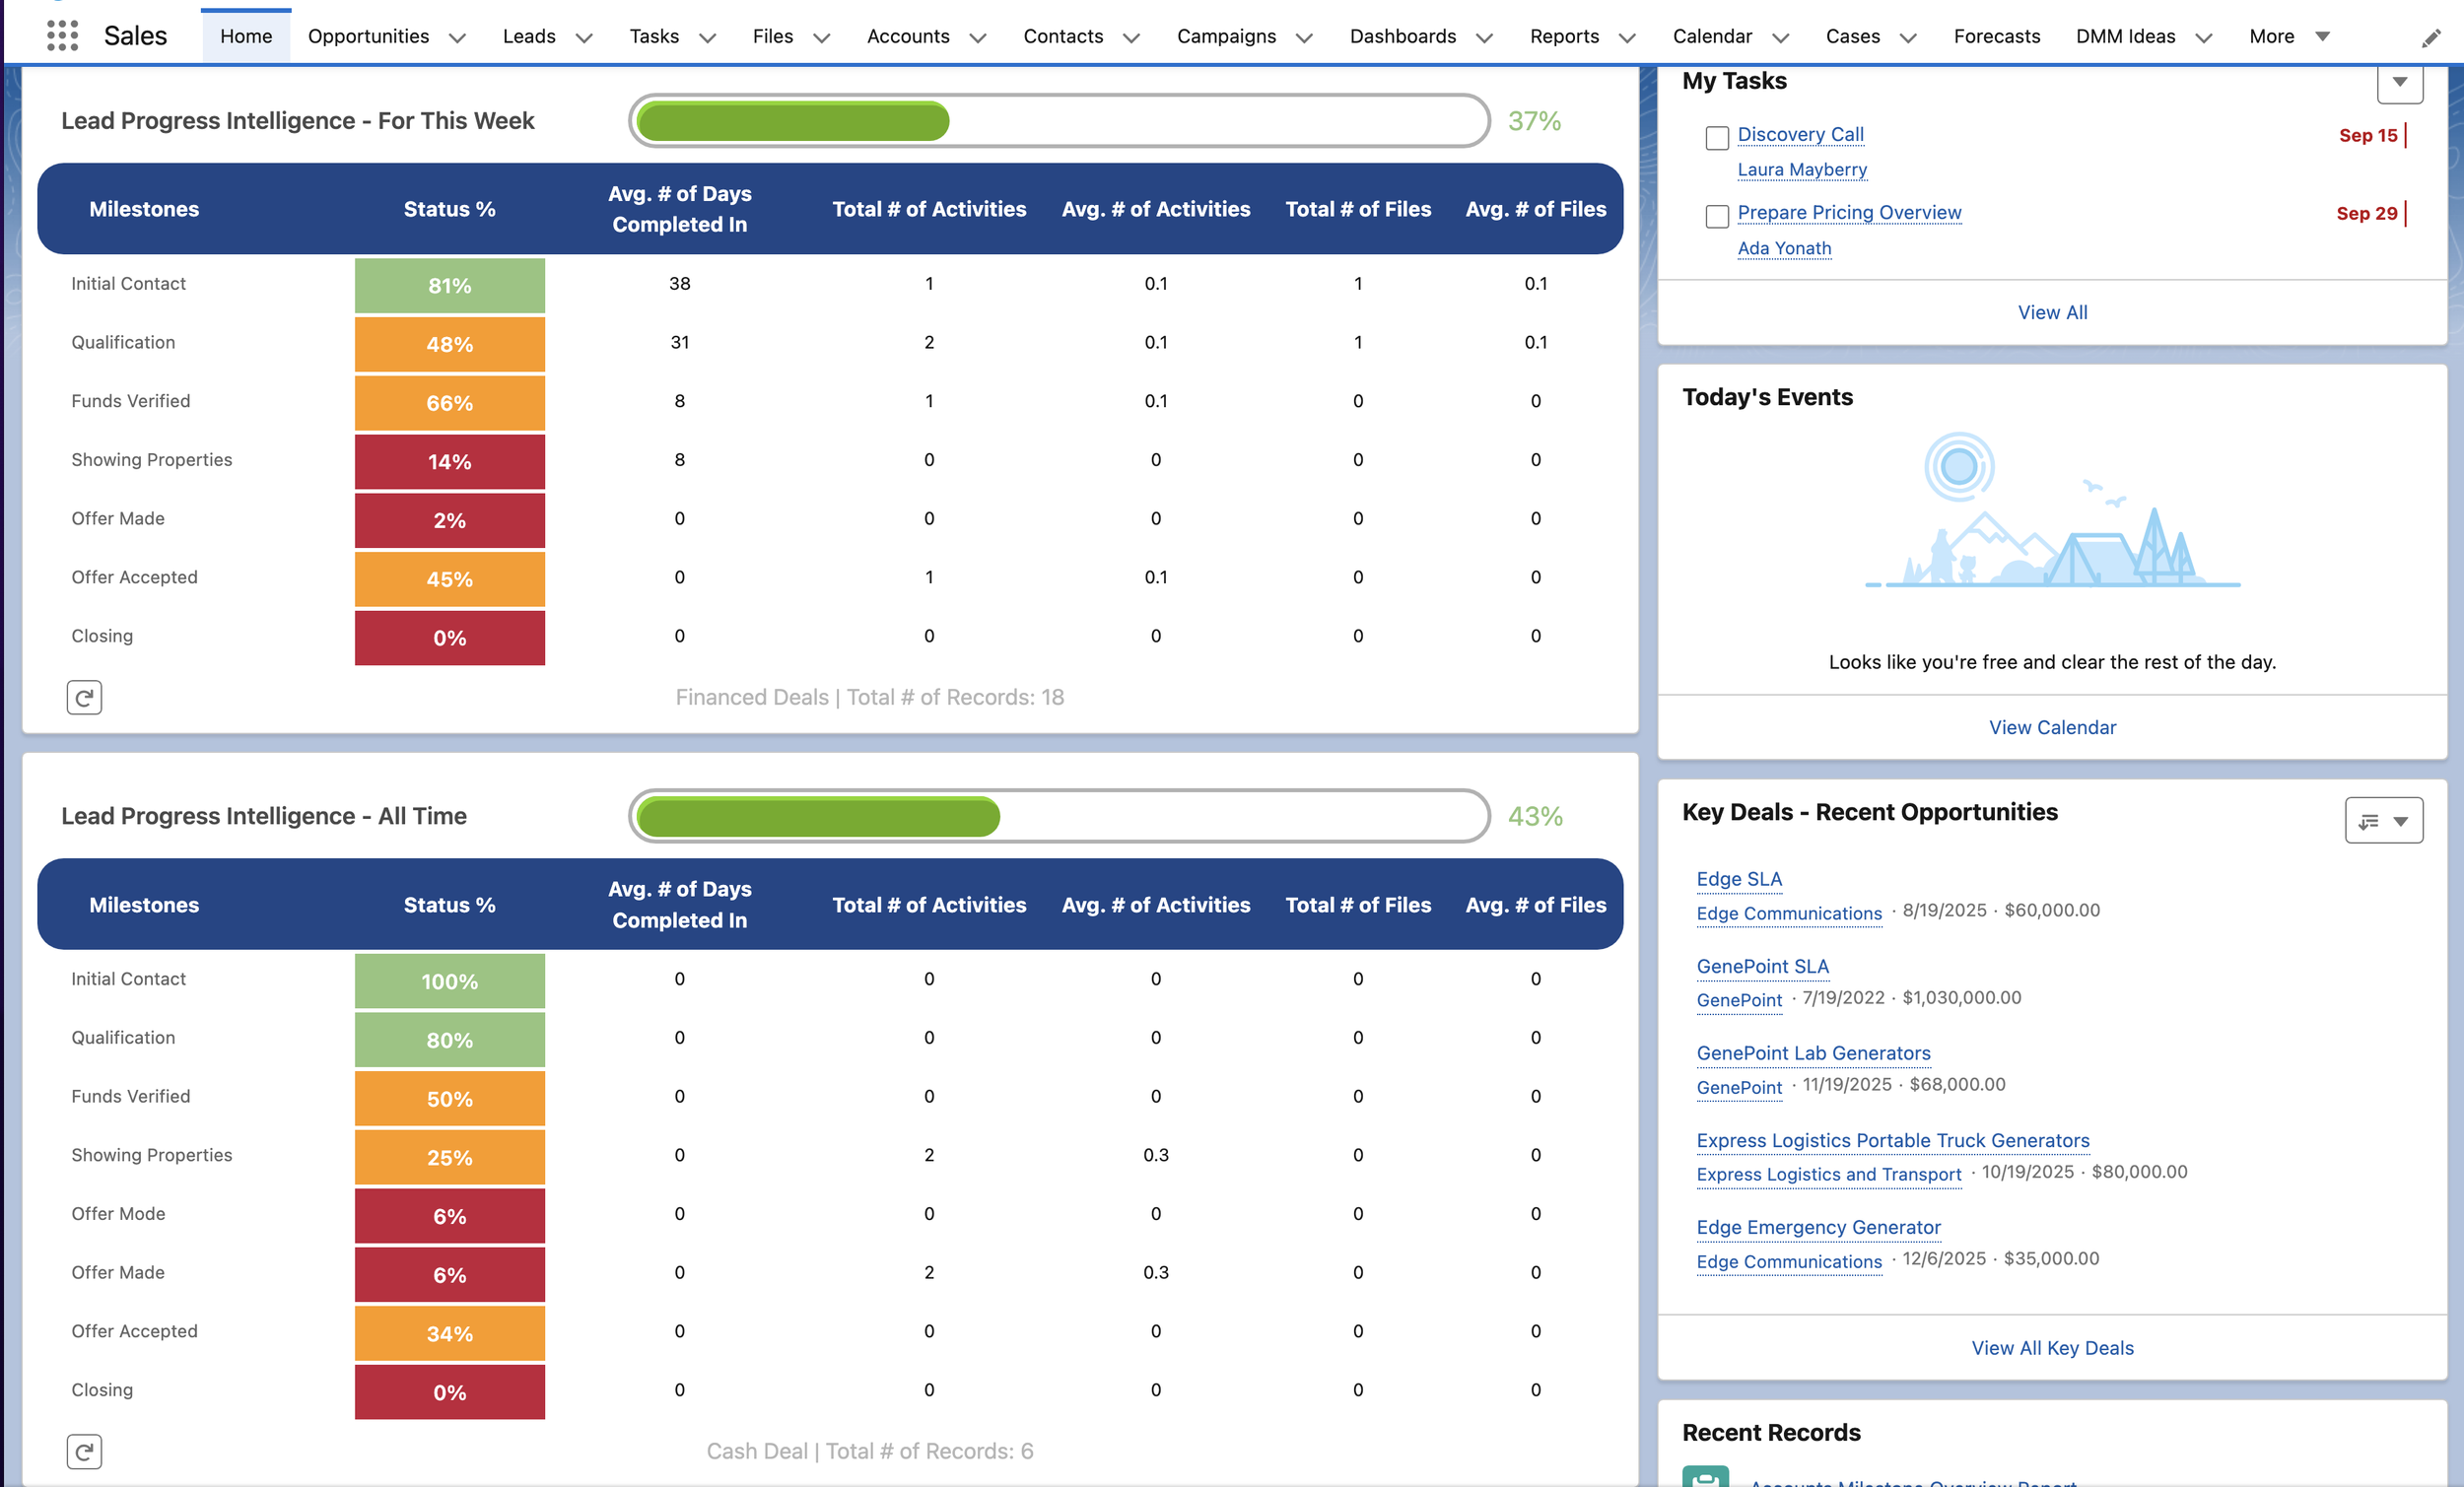Image resolution: width=2464 pixels, height=1487 pixels.
Task: Click the red 14% Showing Properties status cell
Action: click(449, 461)
